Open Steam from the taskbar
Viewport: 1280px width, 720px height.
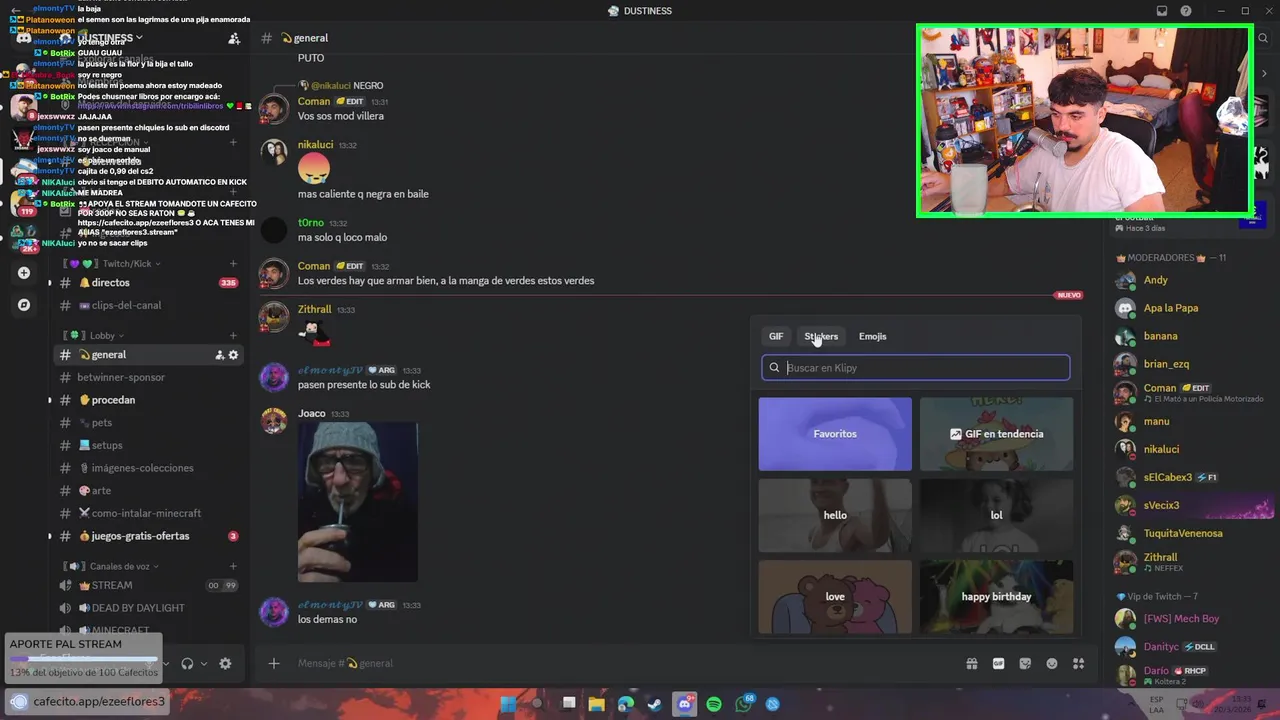click(x=655, y=704)
